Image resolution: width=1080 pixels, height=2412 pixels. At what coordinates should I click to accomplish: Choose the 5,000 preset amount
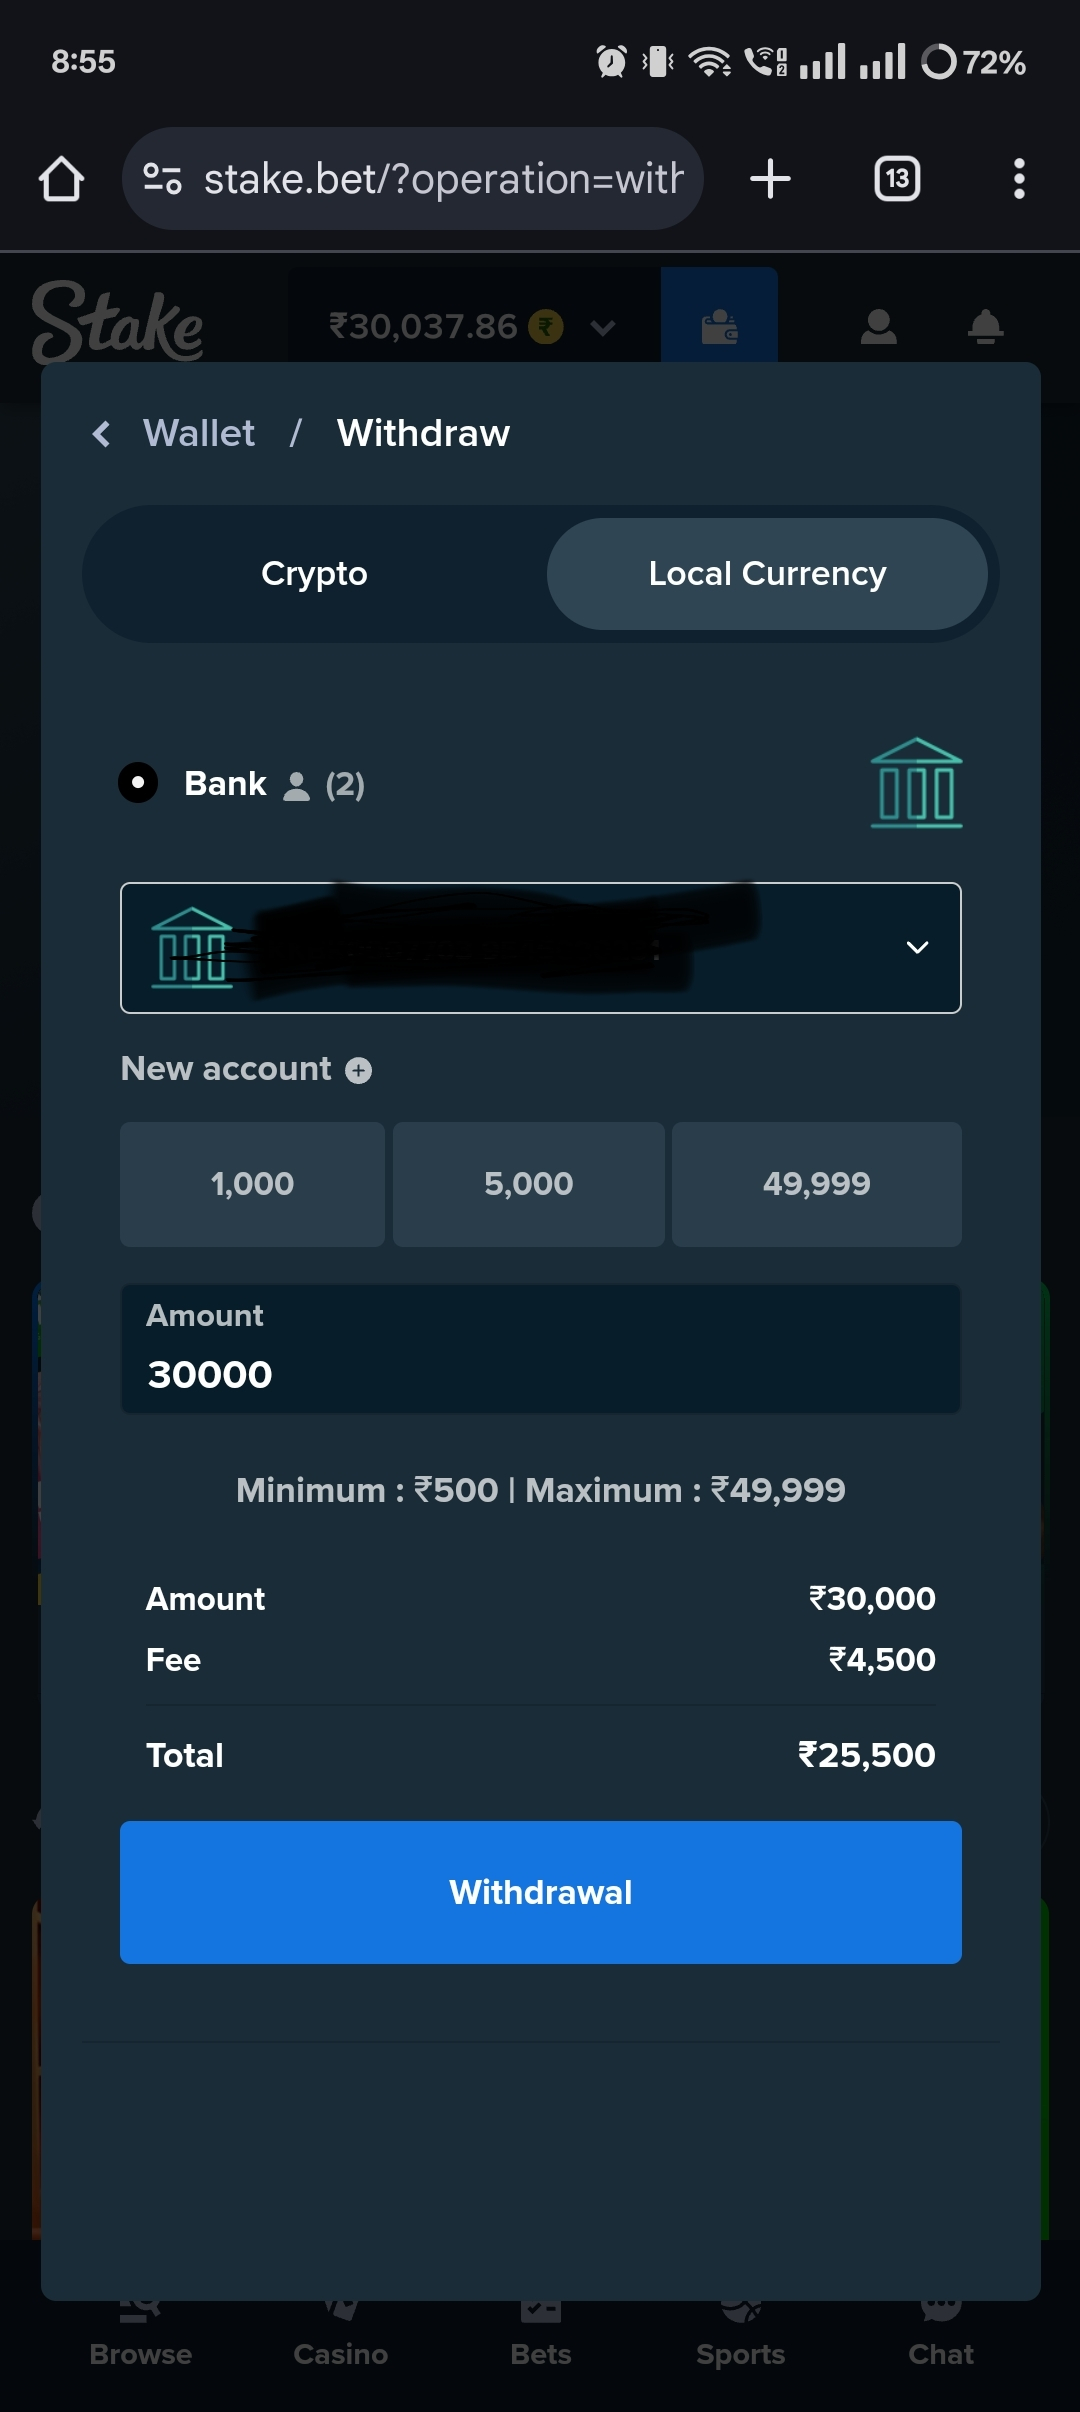[528, 1184]
